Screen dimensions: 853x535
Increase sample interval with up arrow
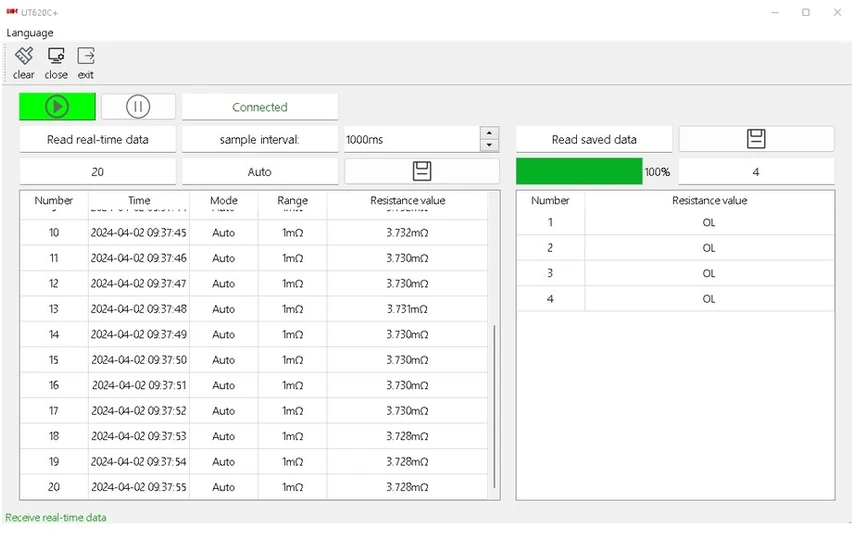489,133
